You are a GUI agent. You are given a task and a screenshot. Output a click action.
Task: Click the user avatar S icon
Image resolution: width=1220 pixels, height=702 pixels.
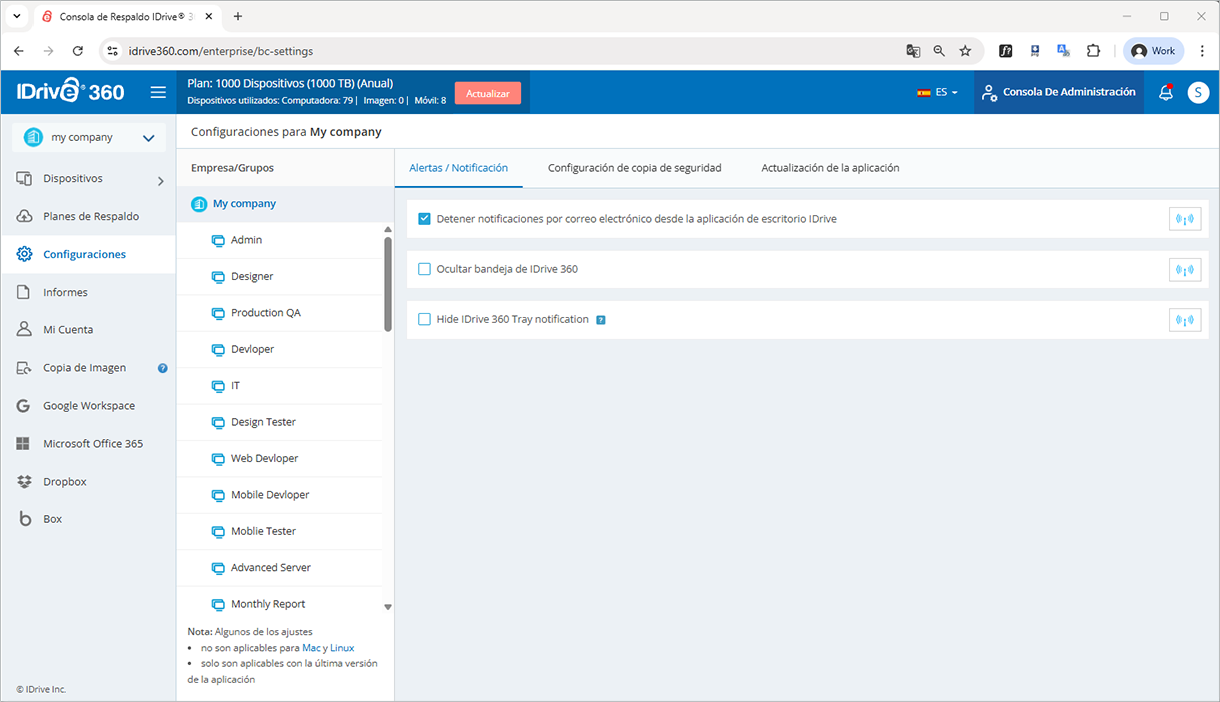pos(1198,93)
